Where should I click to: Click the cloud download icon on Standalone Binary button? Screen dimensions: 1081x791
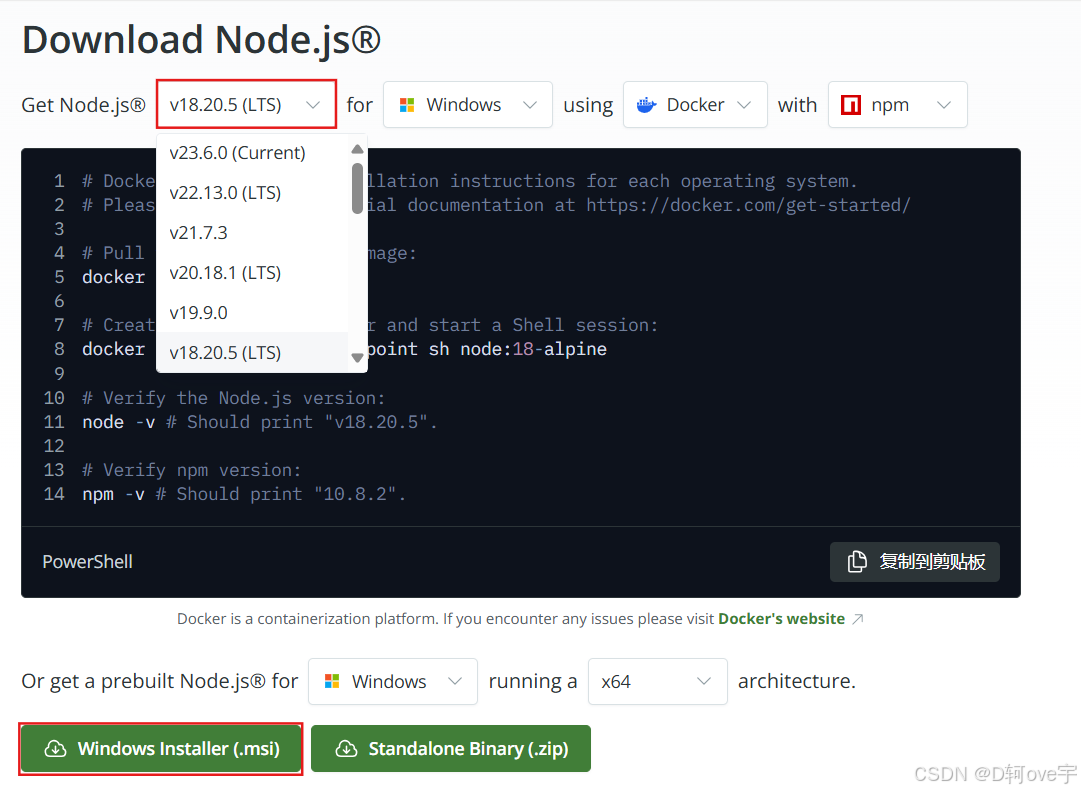(346, 748)
